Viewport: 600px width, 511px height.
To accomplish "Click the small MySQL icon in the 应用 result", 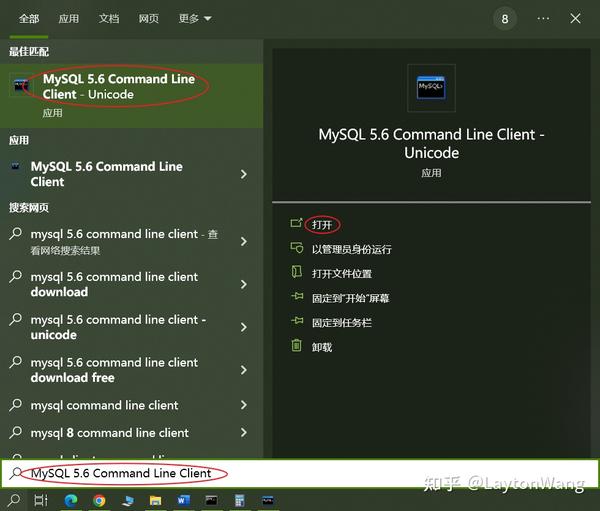I will [15, 166].
